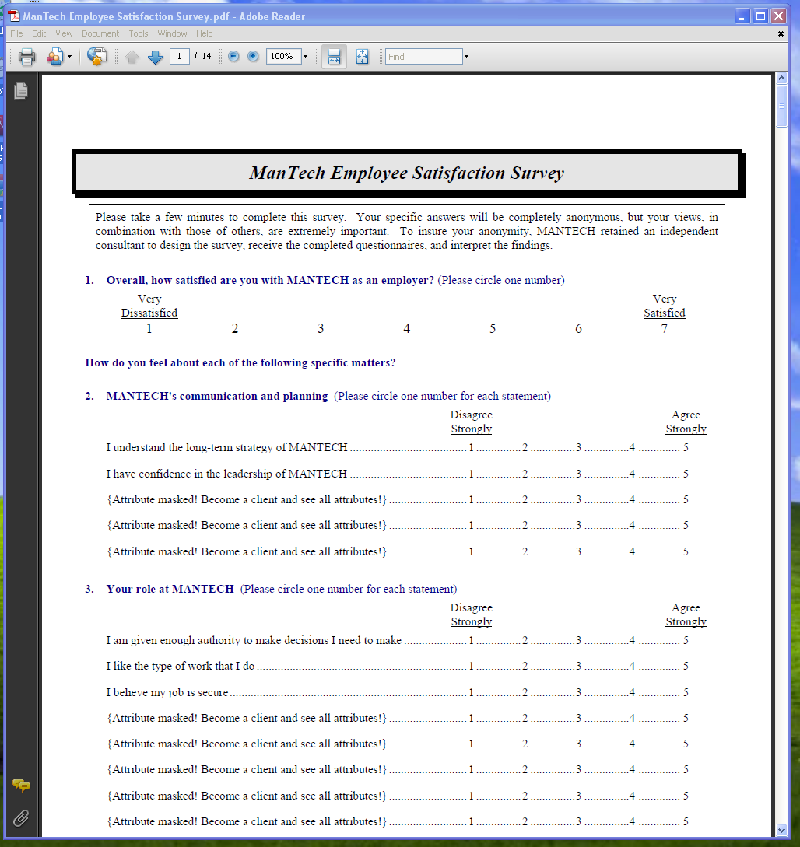Click the Print icon in the toolbar
The image size is (800, 847).
tap(27, 57)
